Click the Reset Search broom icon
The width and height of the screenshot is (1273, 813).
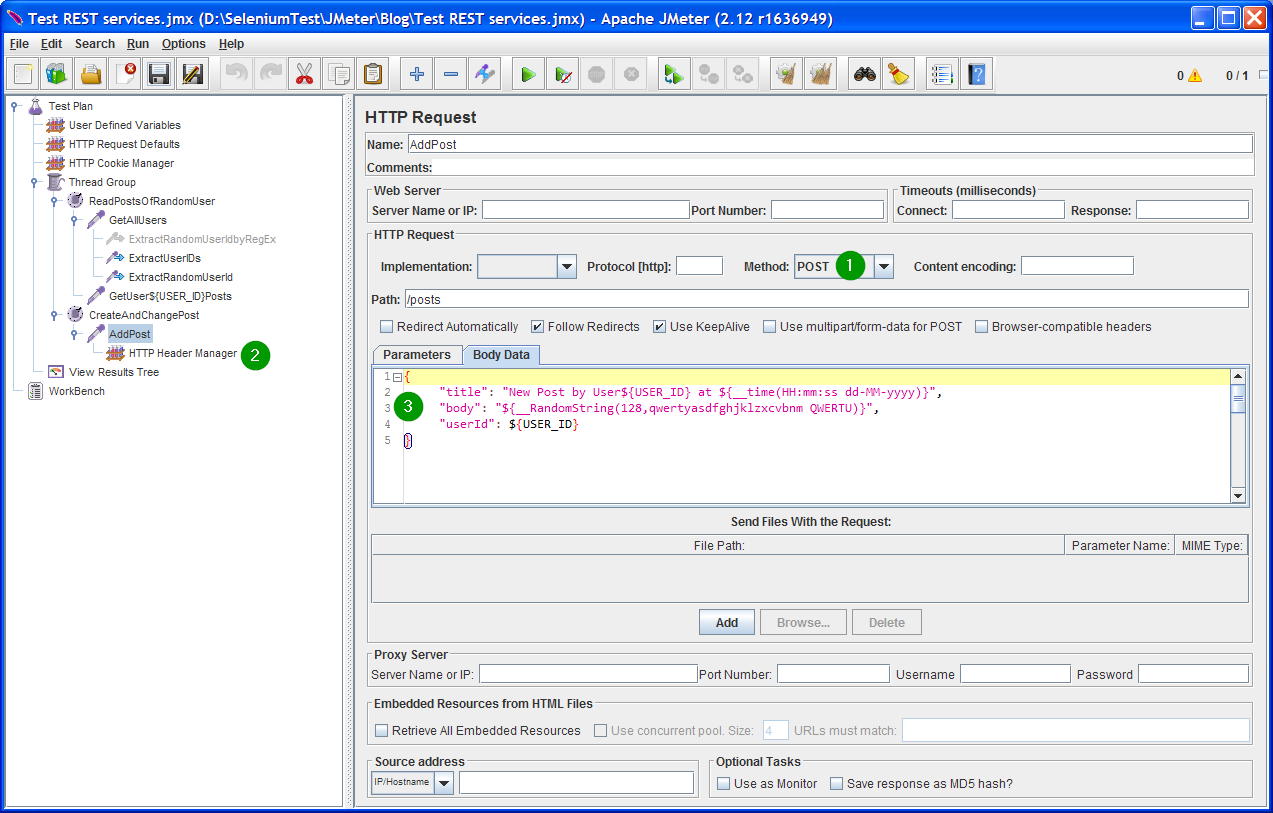click(x=898, y=74)
